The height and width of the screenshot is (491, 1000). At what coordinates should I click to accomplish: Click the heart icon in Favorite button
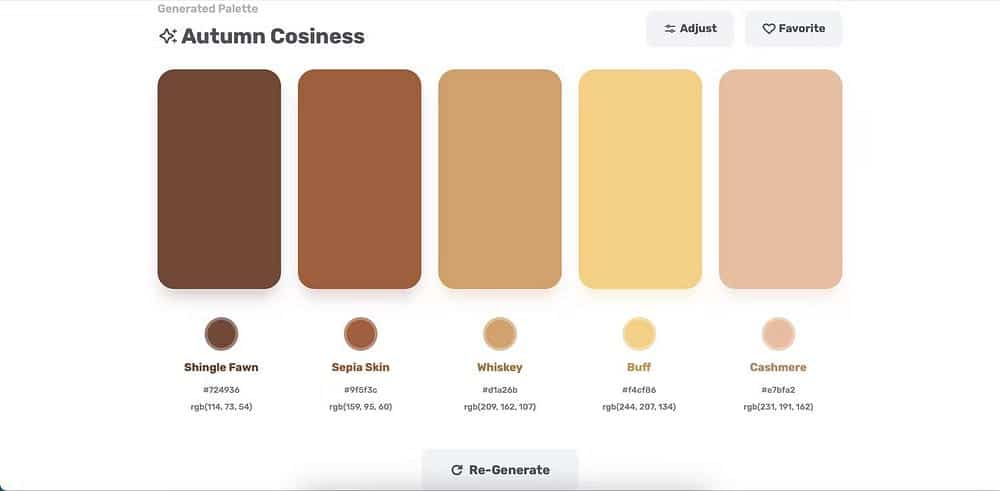pyautogui.click(x=769, y=29)
